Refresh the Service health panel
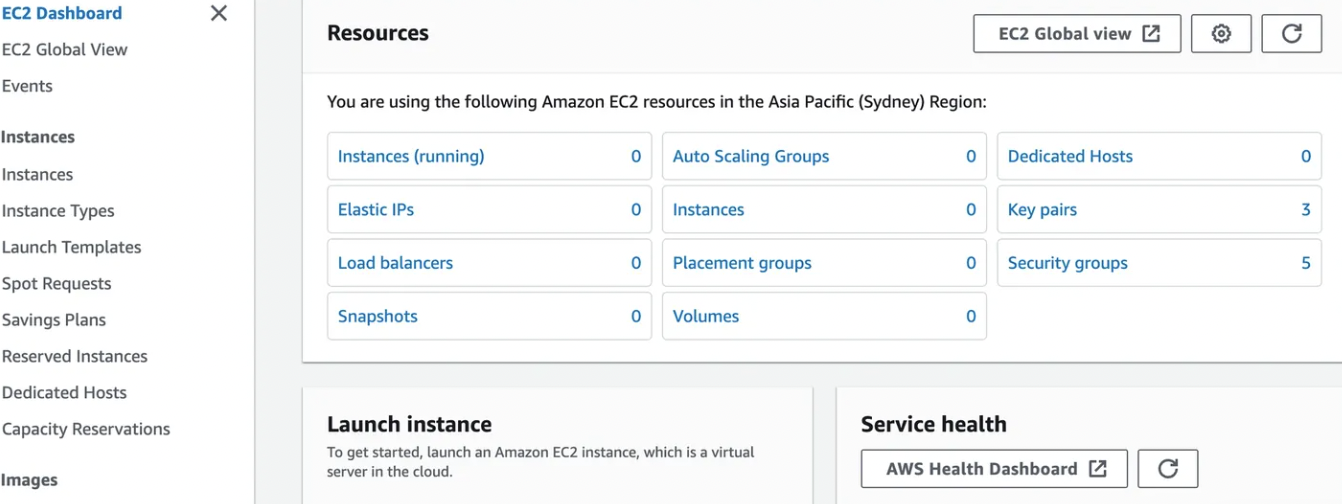Image resolution: width=1342 pixels, height=504 pixels. coord(1168,468)
